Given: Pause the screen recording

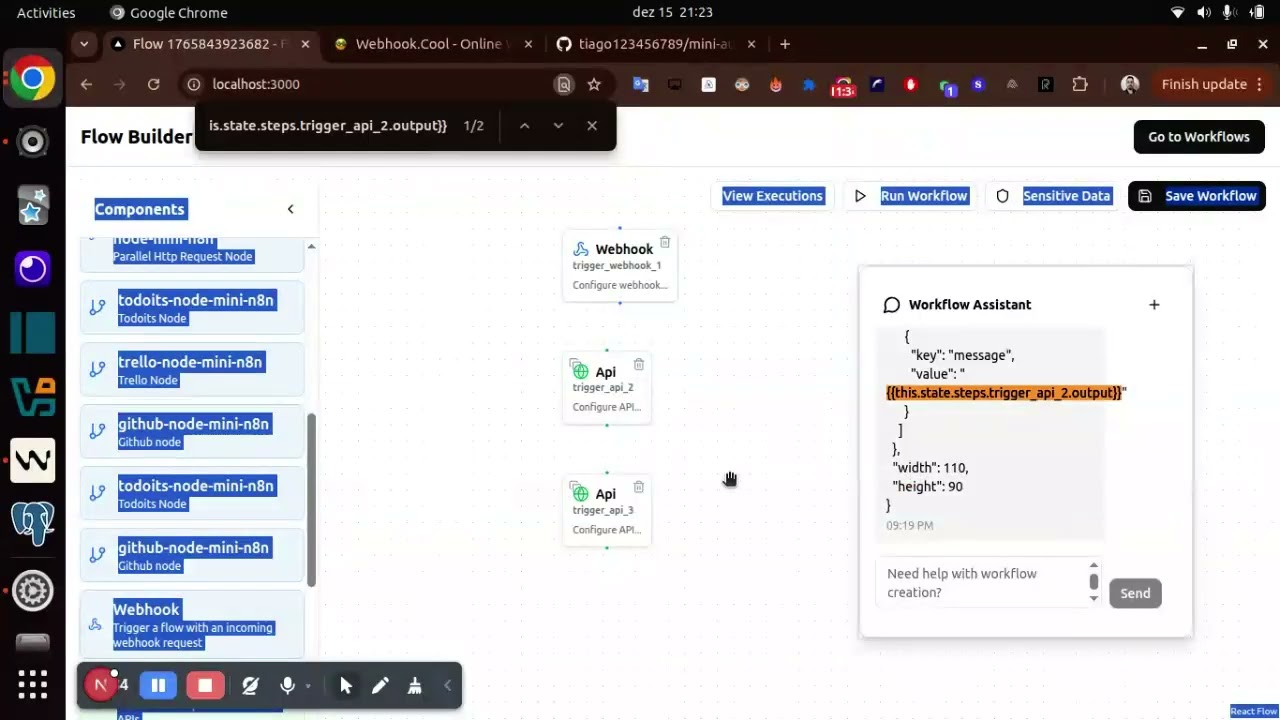Looking at the screenshot, I should coord(158,685).
